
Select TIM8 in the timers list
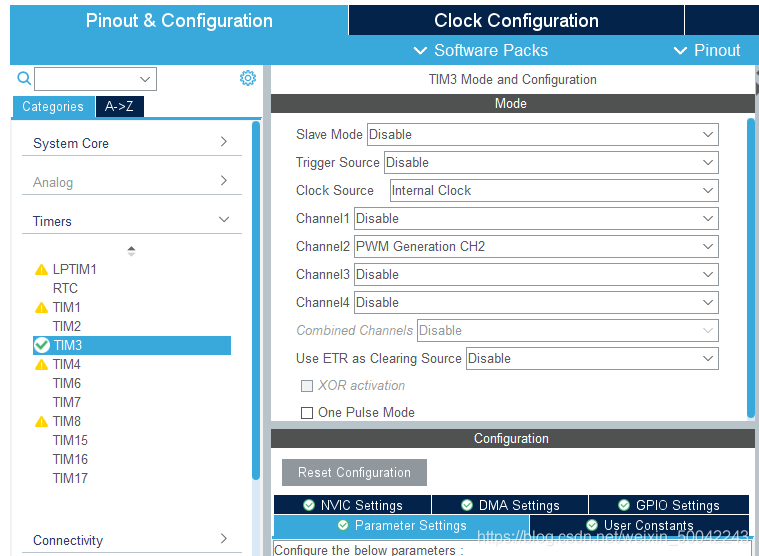click(x=67, y=421)
